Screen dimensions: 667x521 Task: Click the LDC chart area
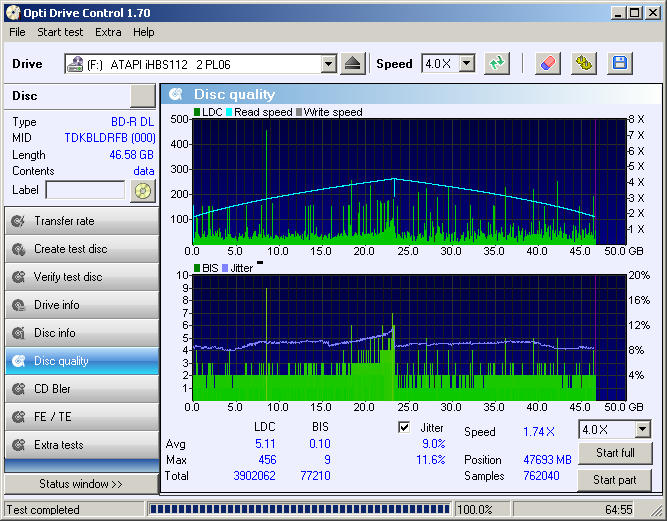pos(409,182)
